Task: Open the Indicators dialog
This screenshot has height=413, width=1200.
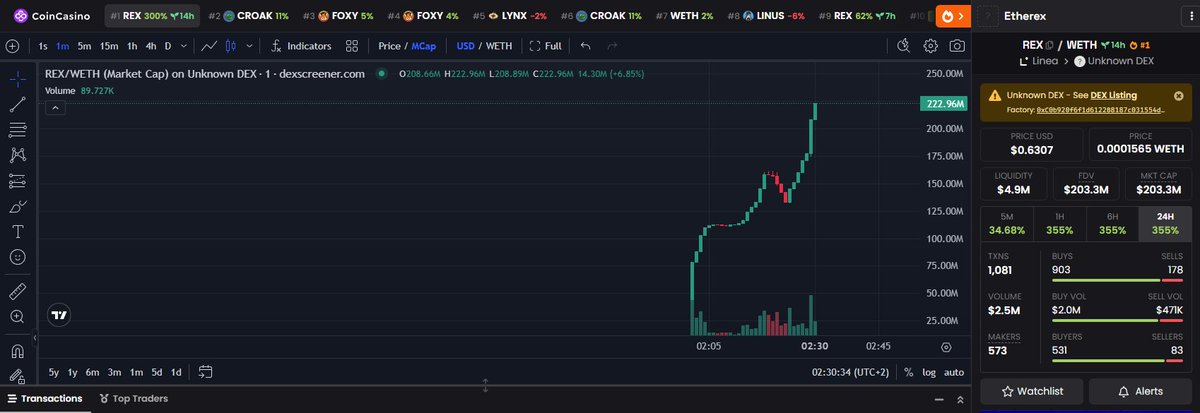Action: coord(300,46)
